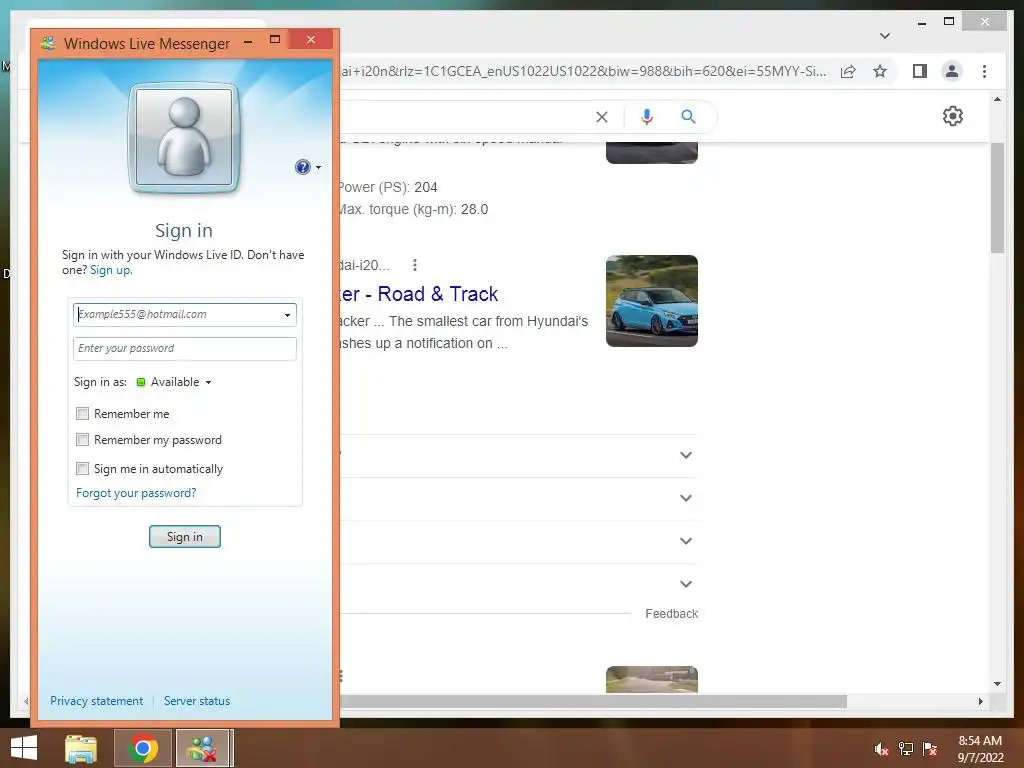Open the taskbar clock showing 8:54 AM

(x=980, y=748)
